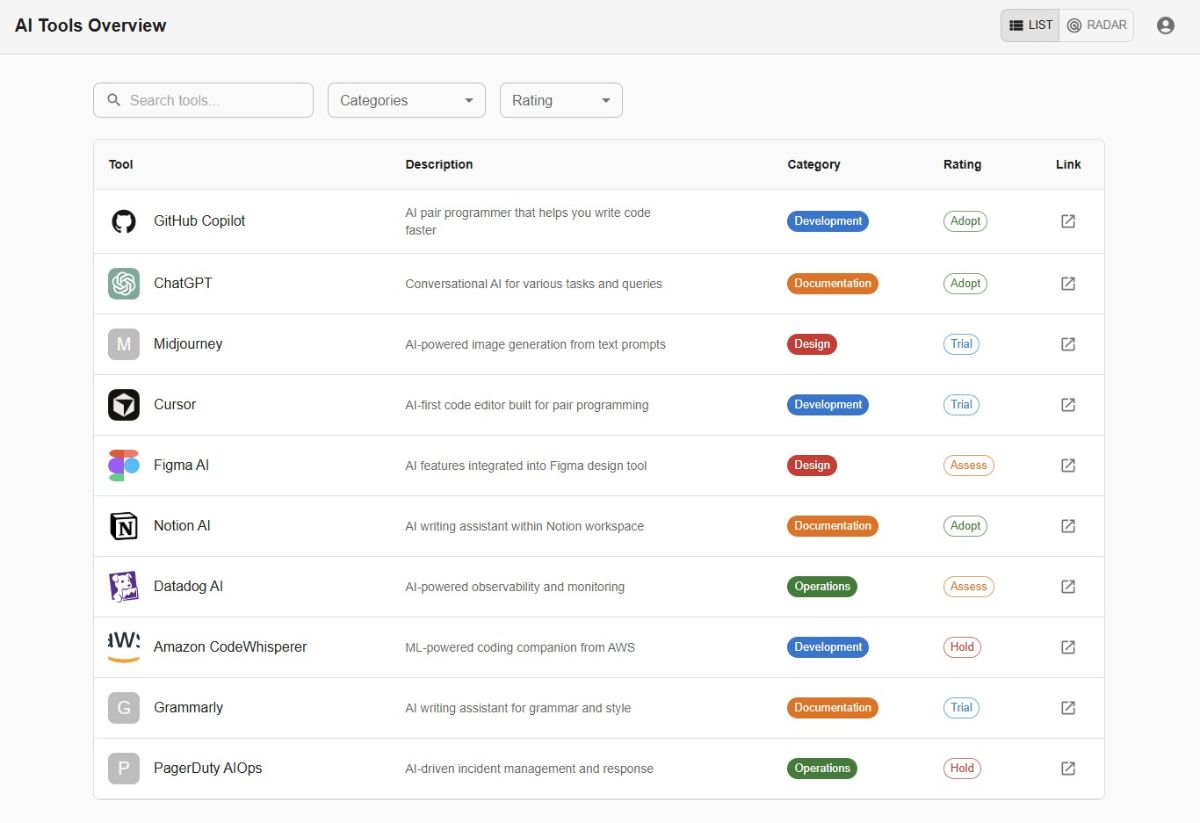
Task: Switch to the RADAR view toggle
Action: [1097, 26]
